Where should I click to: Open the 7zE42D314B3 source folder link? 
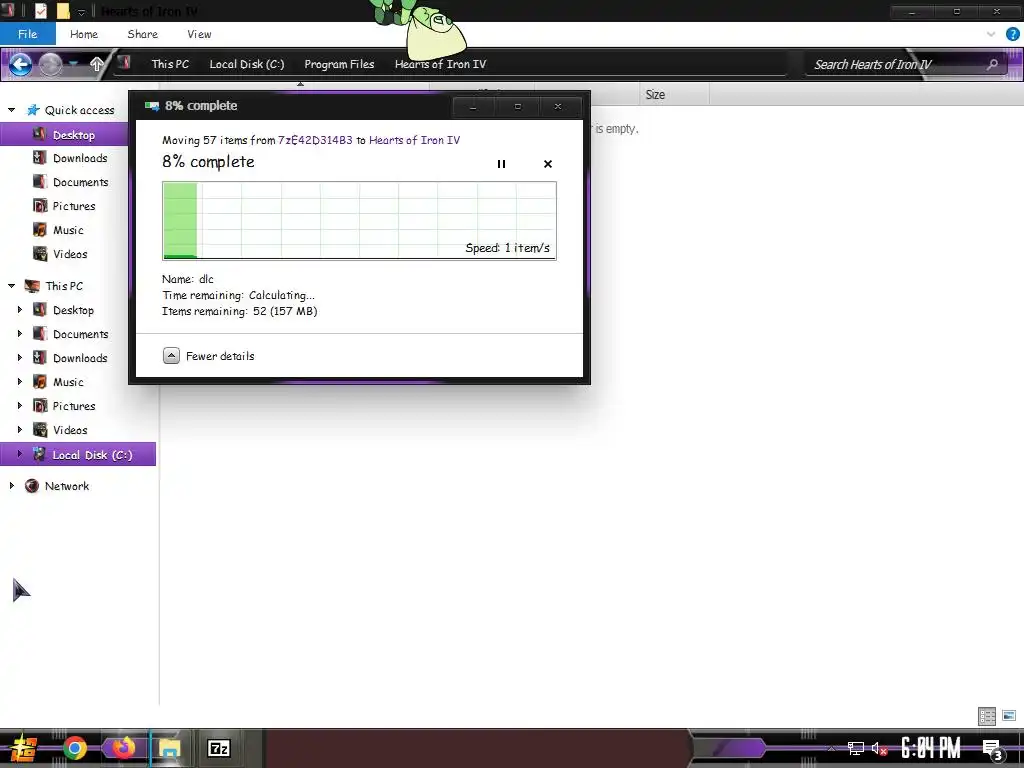pos(315,140)
